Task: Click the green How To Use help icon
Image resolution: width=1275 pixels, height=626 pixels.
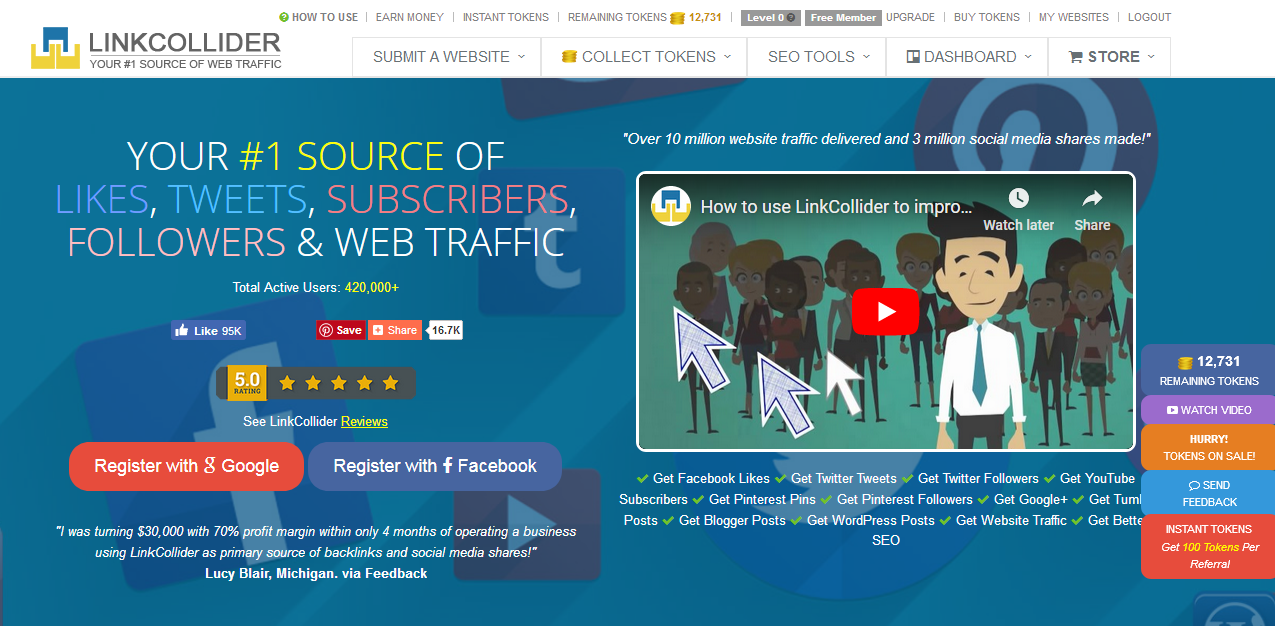Action: coord(284,17)
